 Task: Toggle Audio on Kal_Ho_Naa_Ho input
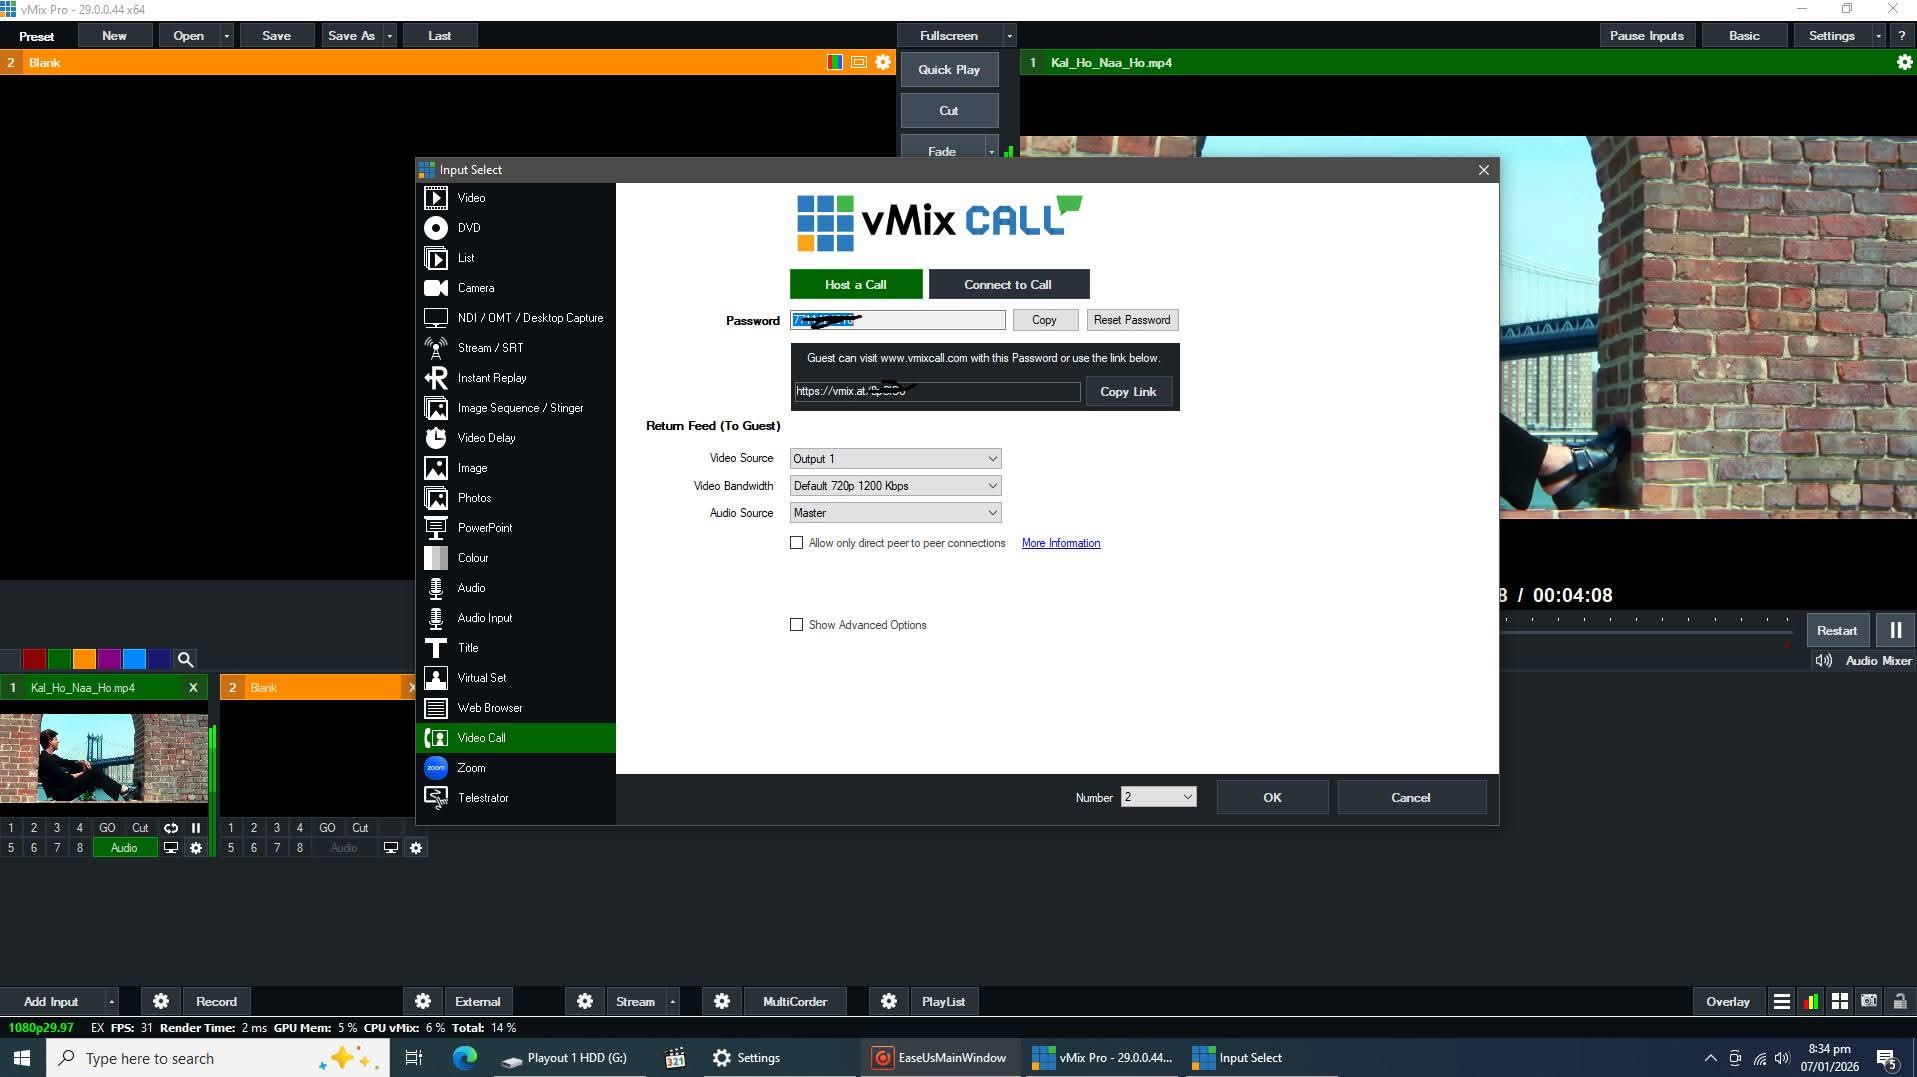124,848
